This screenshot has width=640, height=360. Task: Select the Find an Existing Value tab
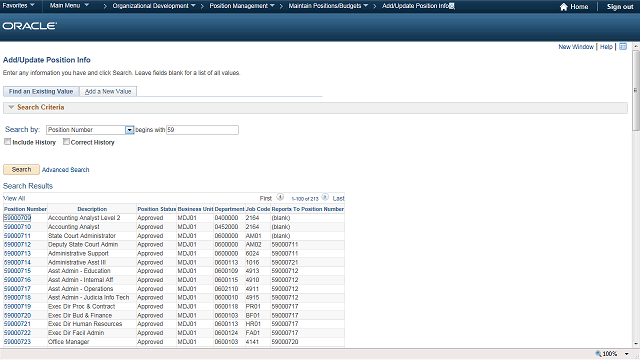click(x=41, y=91)
